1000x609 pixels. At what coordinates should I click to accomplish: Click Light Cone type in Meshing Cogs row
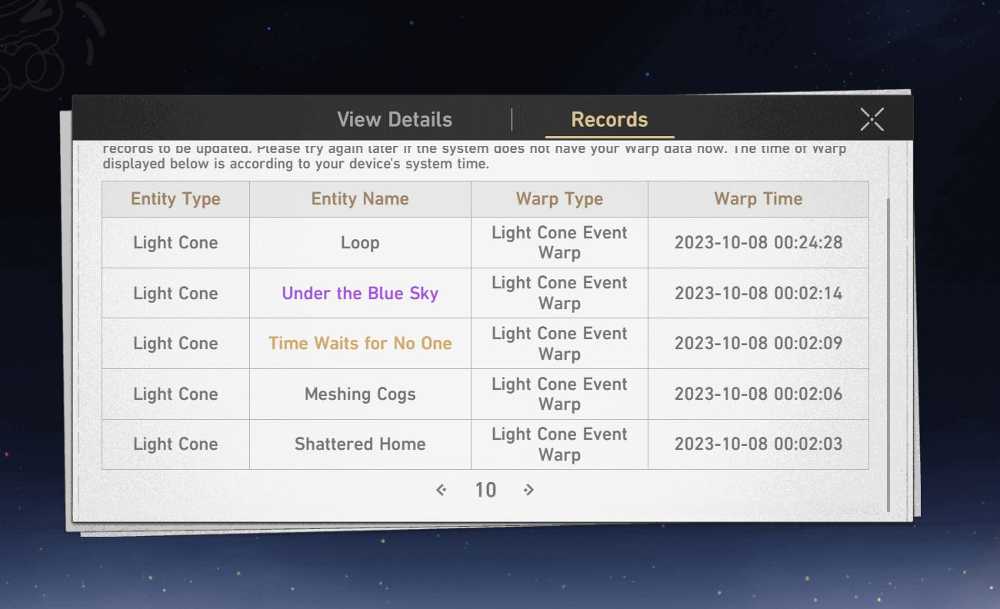[175, 394]
